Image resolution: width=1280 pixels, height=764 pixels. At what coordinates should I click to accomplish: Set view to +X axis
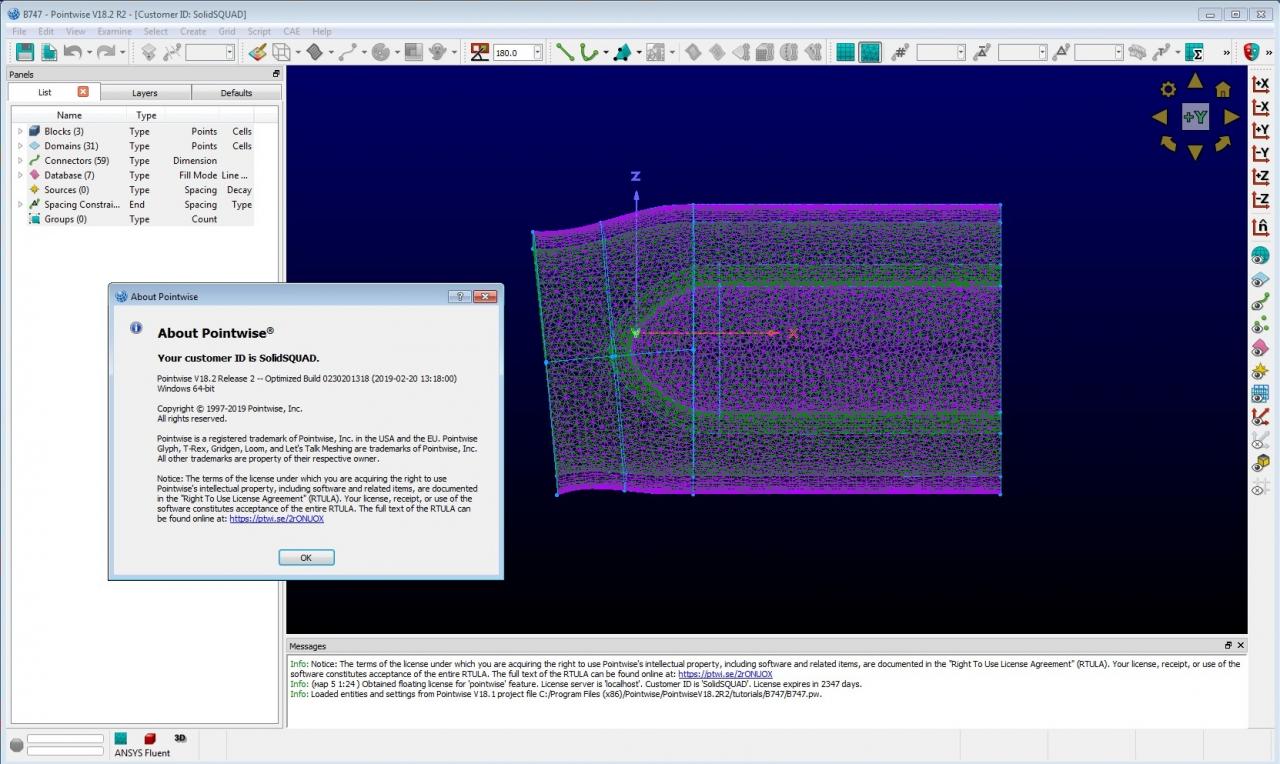coord(1260,84)
